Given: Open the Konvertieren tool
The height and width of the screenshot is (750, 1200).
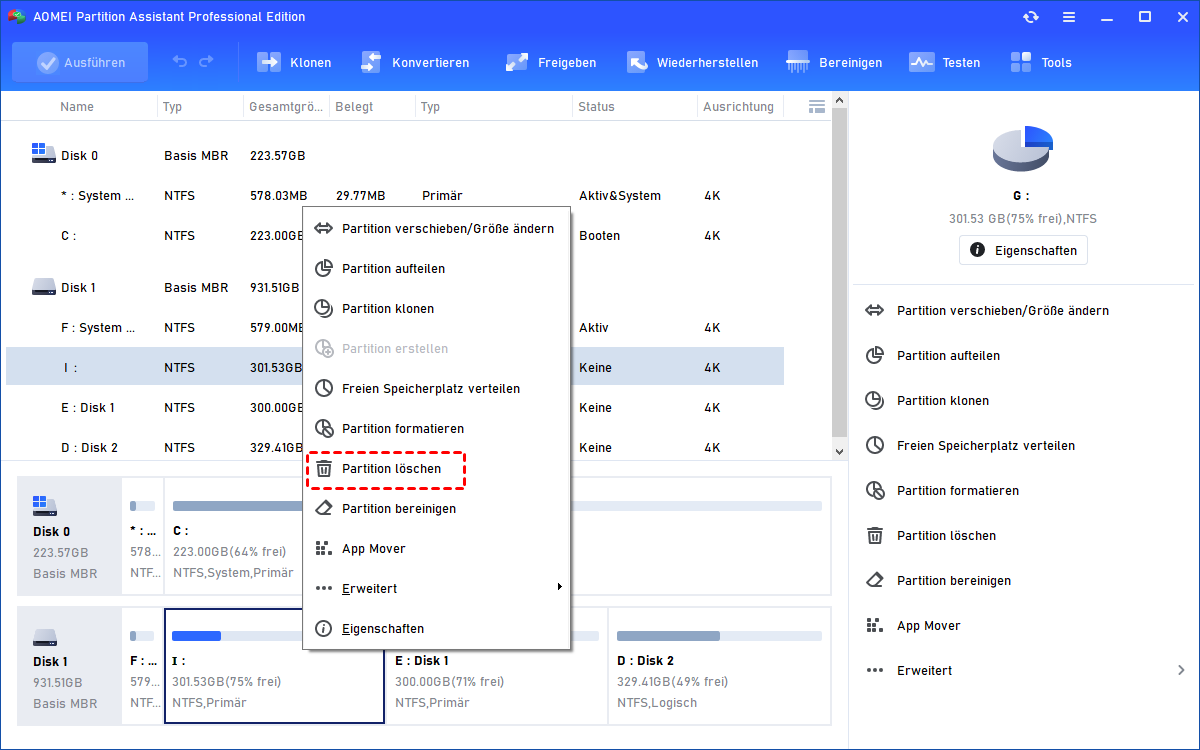Looking at the screenshot, I should [414, 62].
